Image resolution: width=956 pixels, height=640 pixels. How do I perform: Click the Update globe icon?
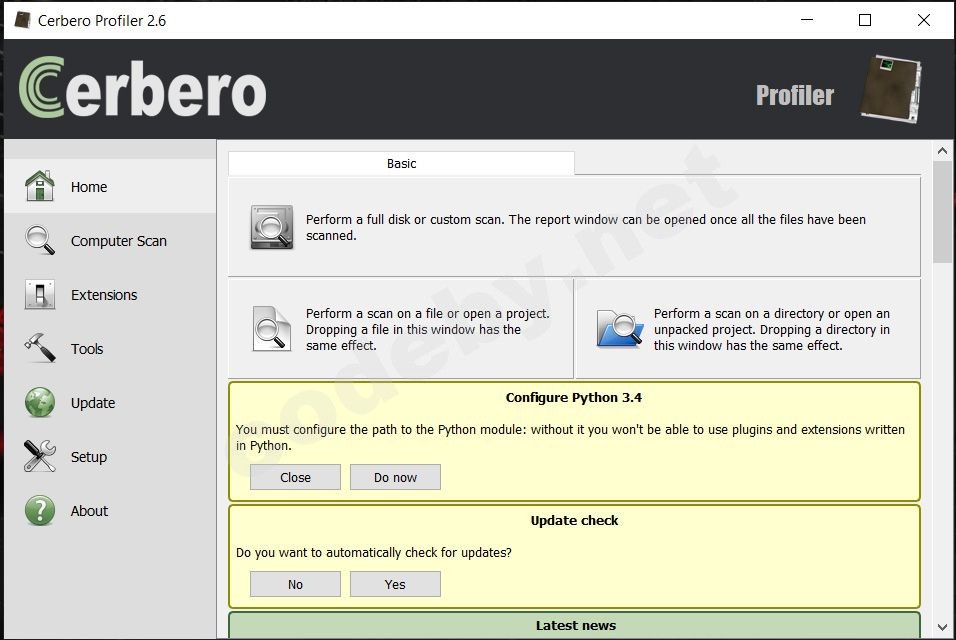click(x=40, y=402)
